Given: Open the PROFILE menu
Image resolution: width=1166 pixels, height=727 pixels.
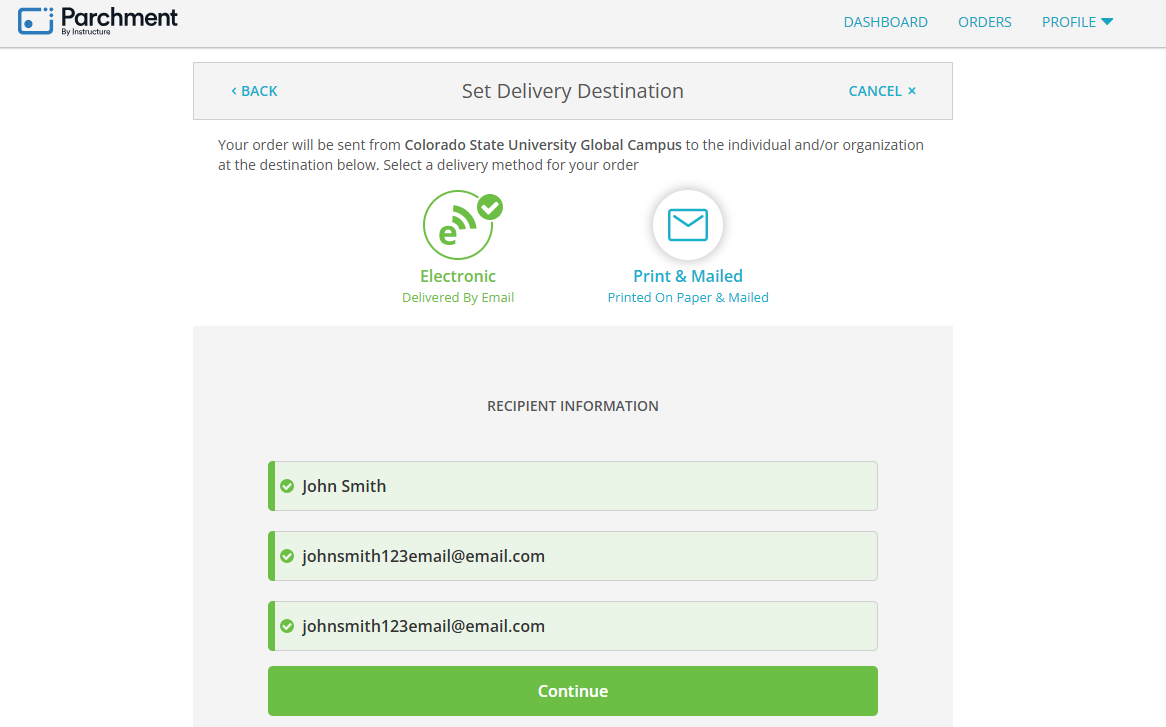Looking at the screenshot, I should click(1077, 22).
